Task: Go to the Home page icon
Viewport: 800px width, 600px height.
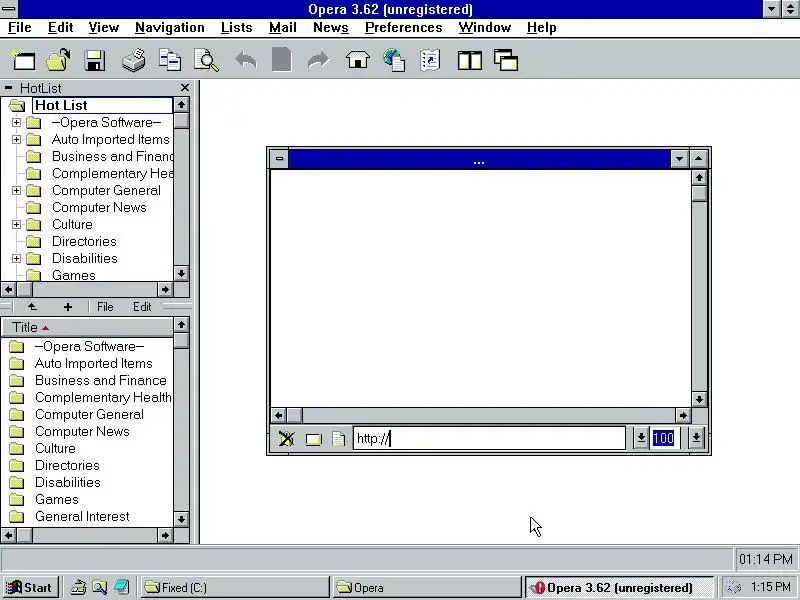Action: [358, 60]
